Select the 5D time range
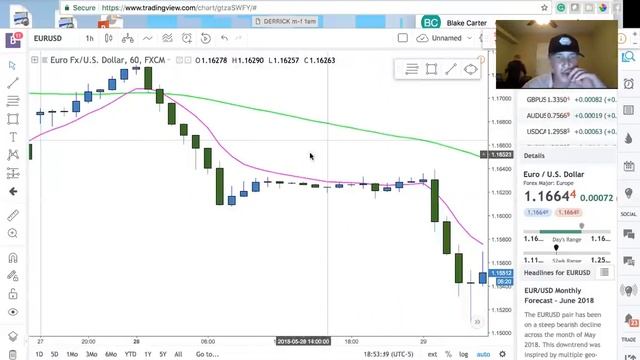 [54, 354]
